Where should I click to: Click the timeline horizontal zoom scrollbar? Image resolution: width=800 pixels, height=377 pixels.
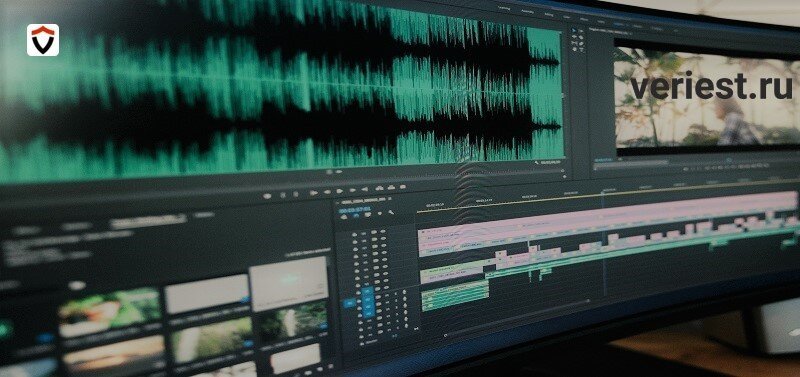(x=516, y=318)
